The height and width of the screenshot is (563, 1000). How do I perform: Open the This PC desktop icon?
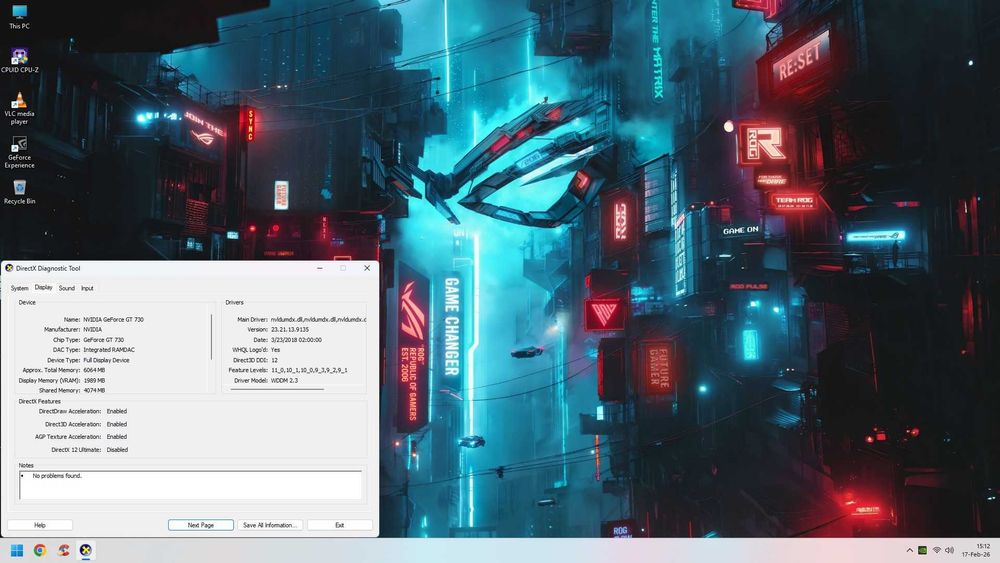pos(19,17)
